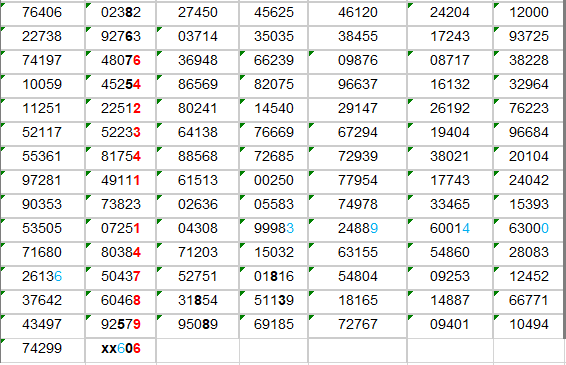566x365 pixels.
Task: Click cell containing 24204
Action: click(450, 13)
